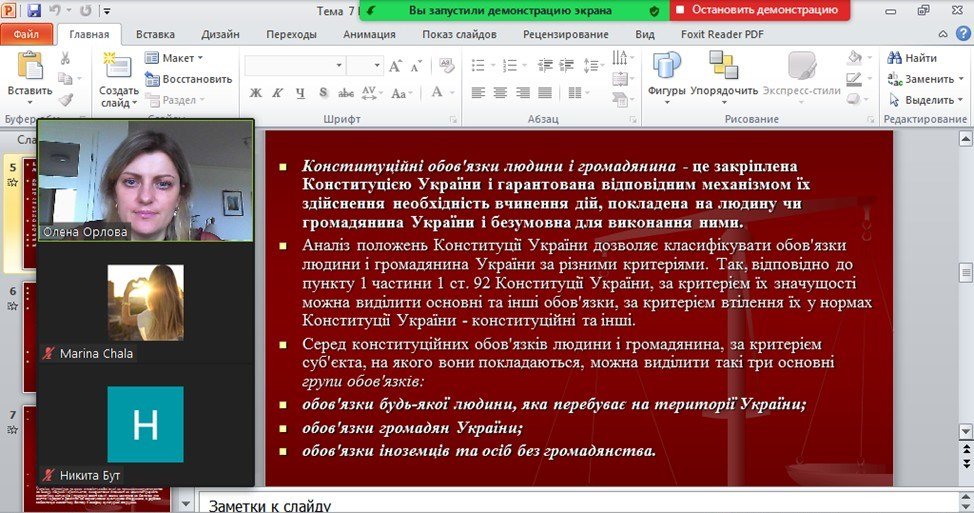The image size is (974, 513).
Task: Click Остановить демонстрацию button
Action: 759,10
